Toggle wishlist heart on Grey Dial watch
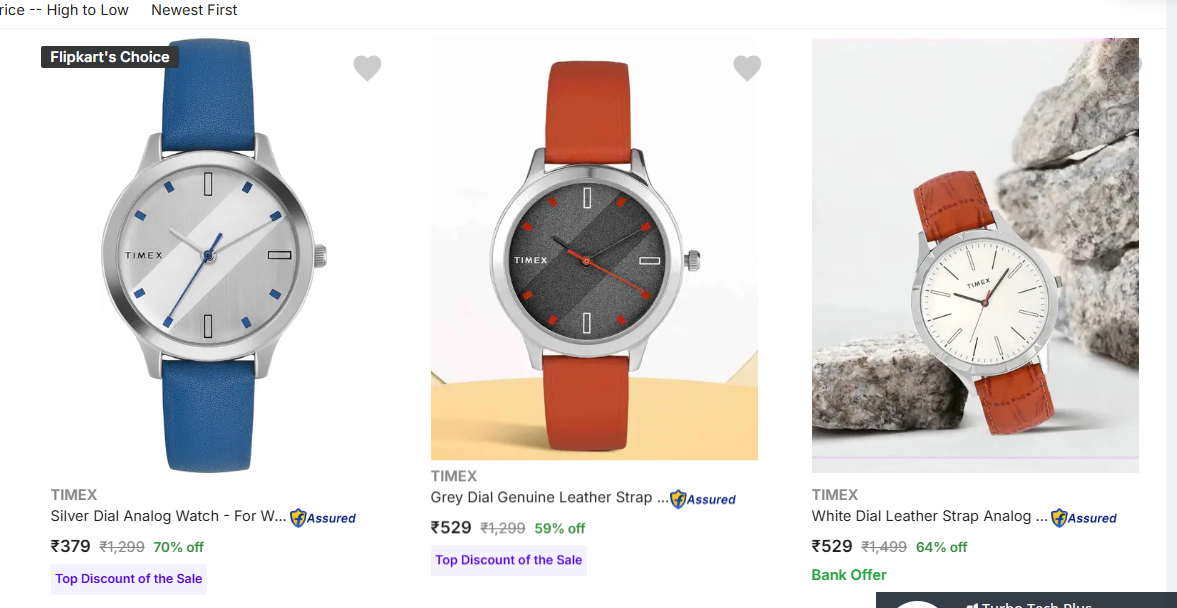 pos(747,68)
